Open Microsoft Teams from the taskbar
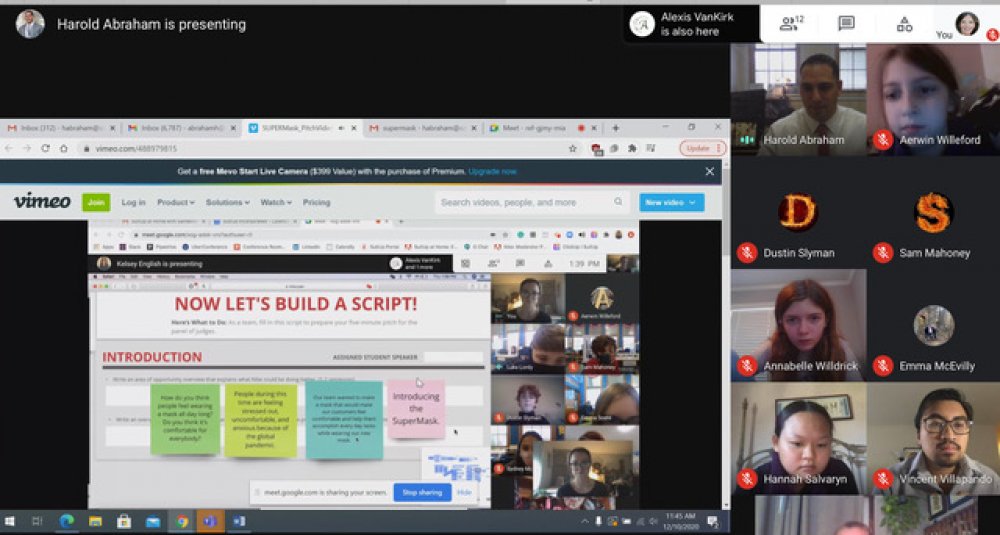1000x535 pixels. [x=210, y=521]
